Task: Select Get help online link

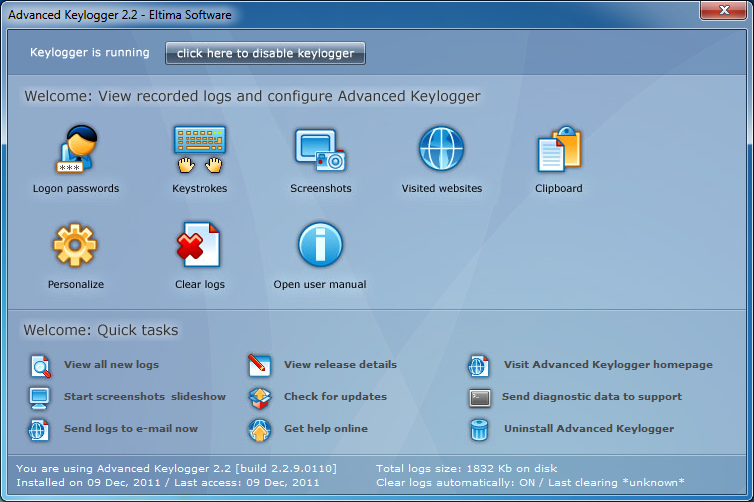Action: click(325, 429)
